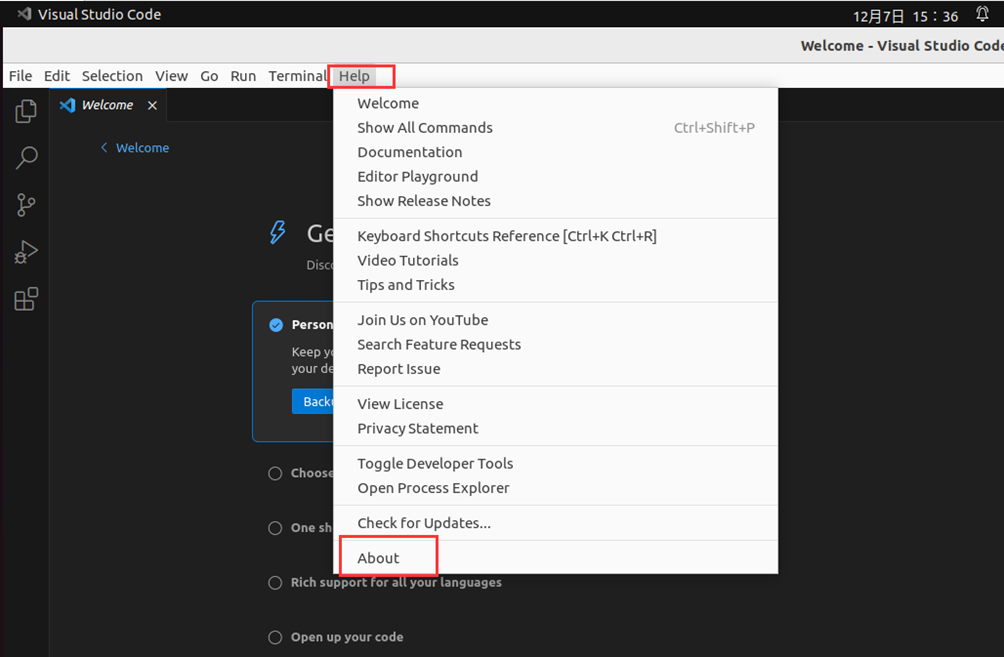Open the Run menu
The height and width of the screenshot is (657, 1004).
tap(243, 76)
